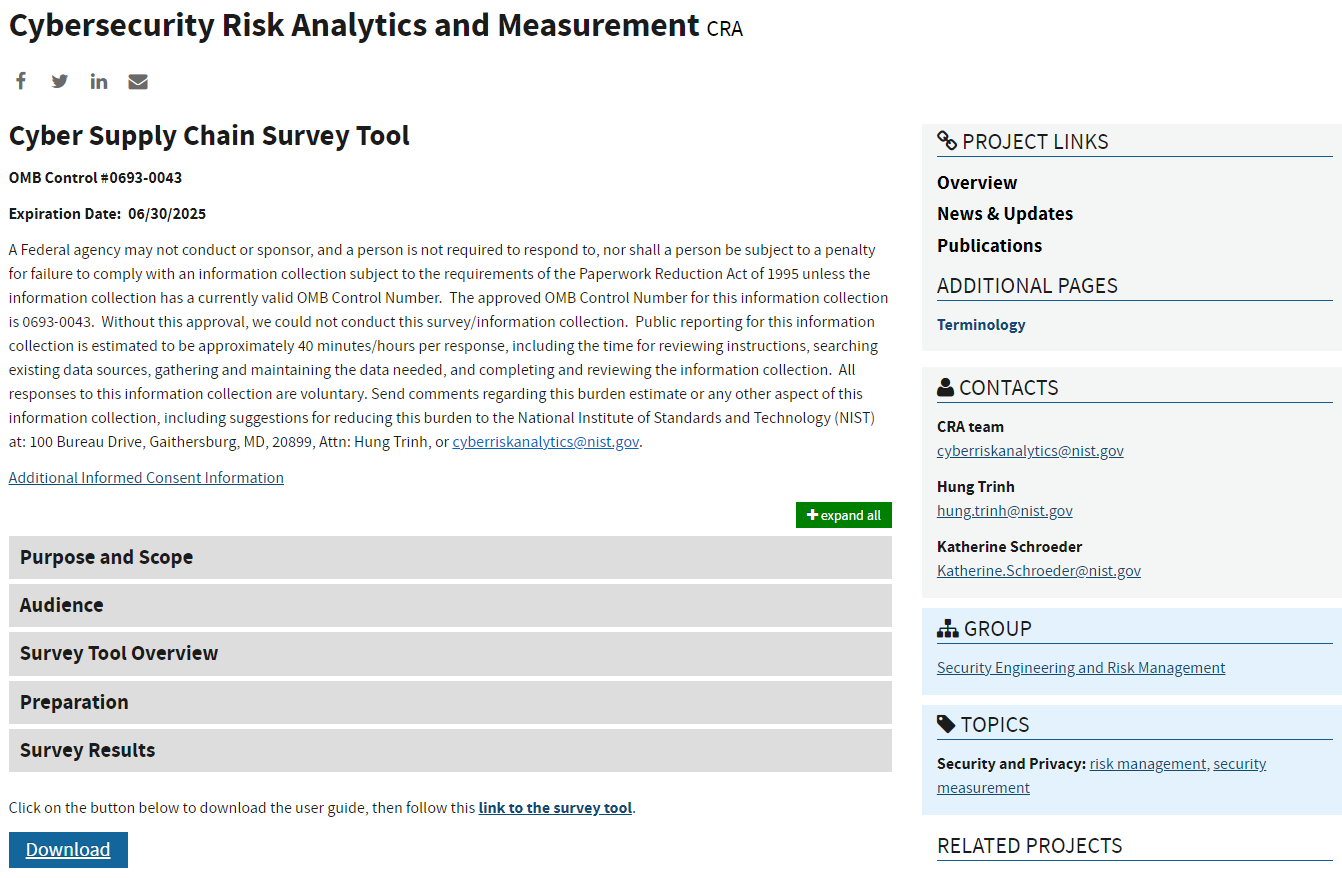
Task: Share page via Twitter icon
Action: [60, 81]
